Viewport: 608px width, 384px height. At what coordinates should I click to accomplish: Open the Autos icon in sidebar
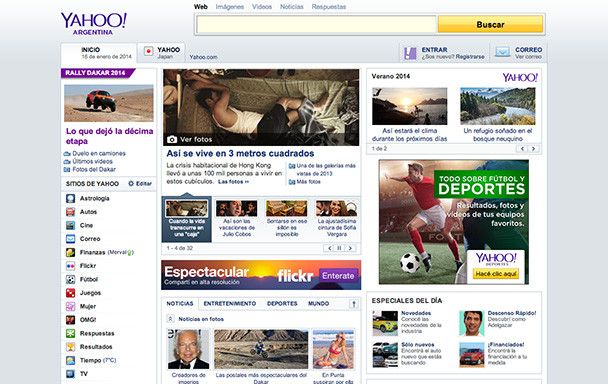click(70, 212)
